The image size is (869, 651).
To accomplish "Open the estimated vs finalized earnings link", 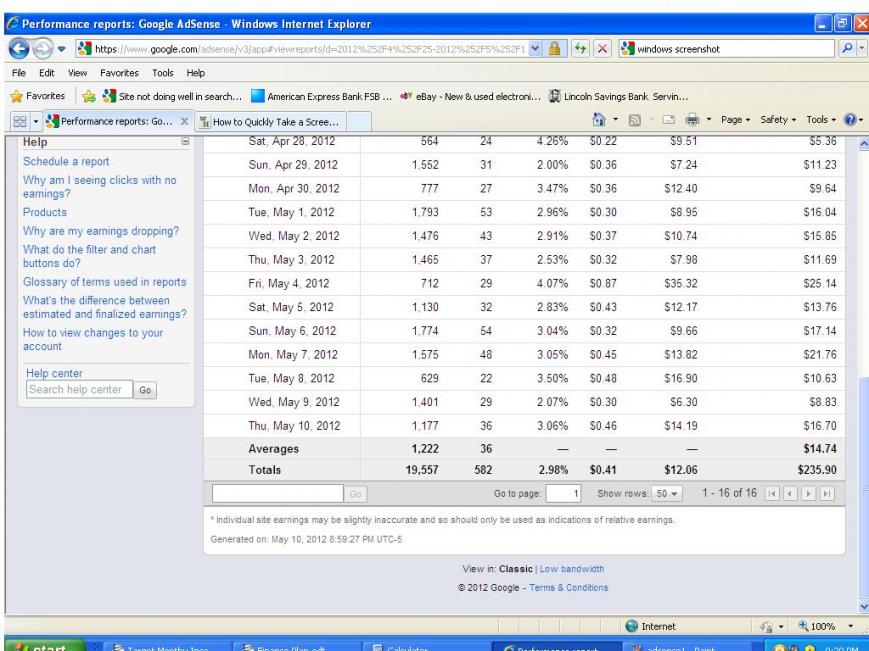I will (x=105, y=307).
